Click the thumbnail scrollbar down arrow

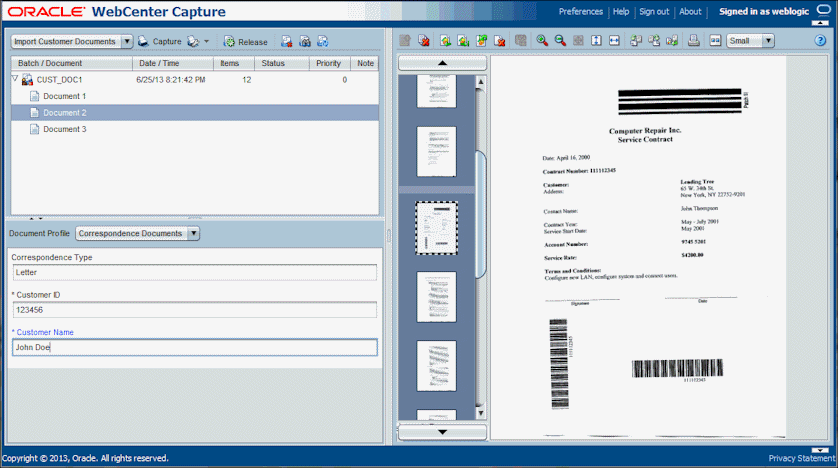pos(480,413)
